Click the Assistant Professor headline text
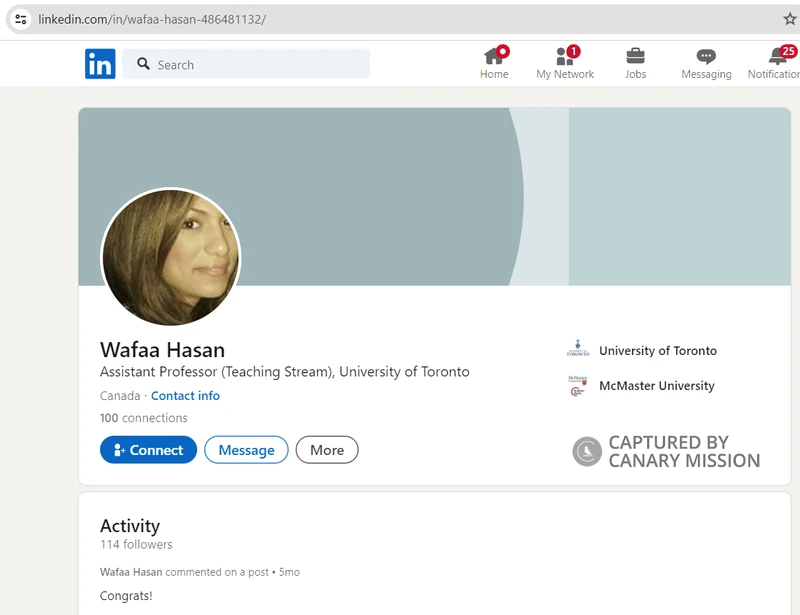 point(285,372)
